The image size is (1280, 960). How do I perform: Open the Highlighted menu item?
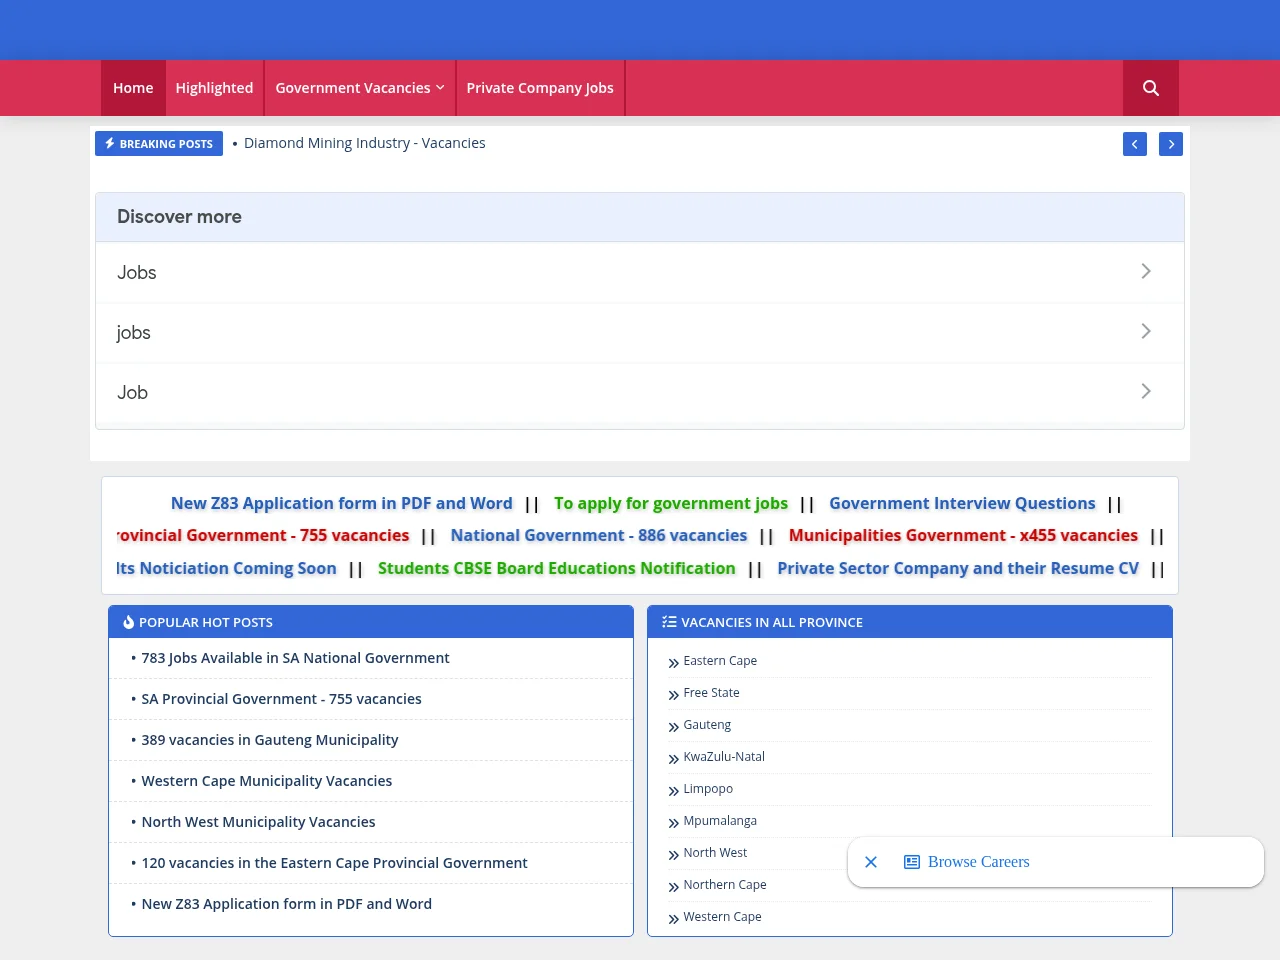(x=214, y=88)
